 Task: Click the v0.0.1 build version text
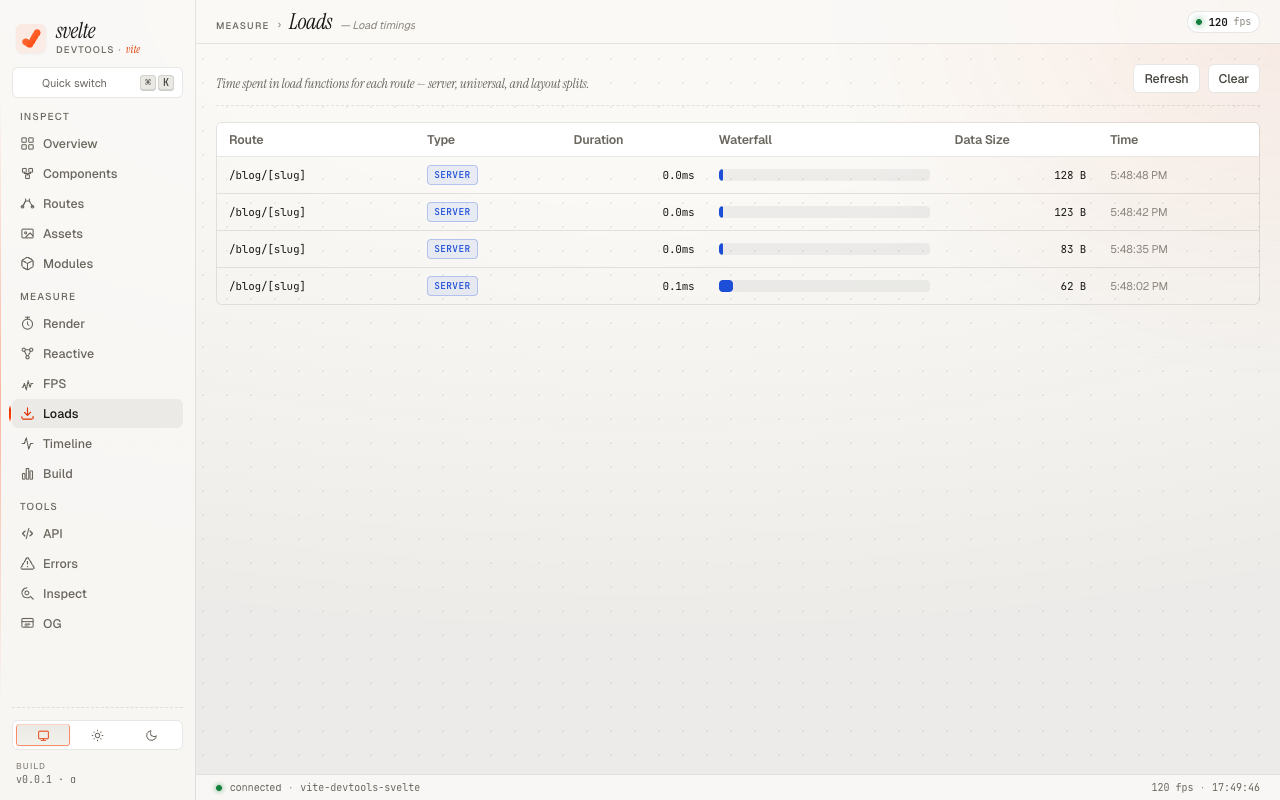tap(46, 779)
